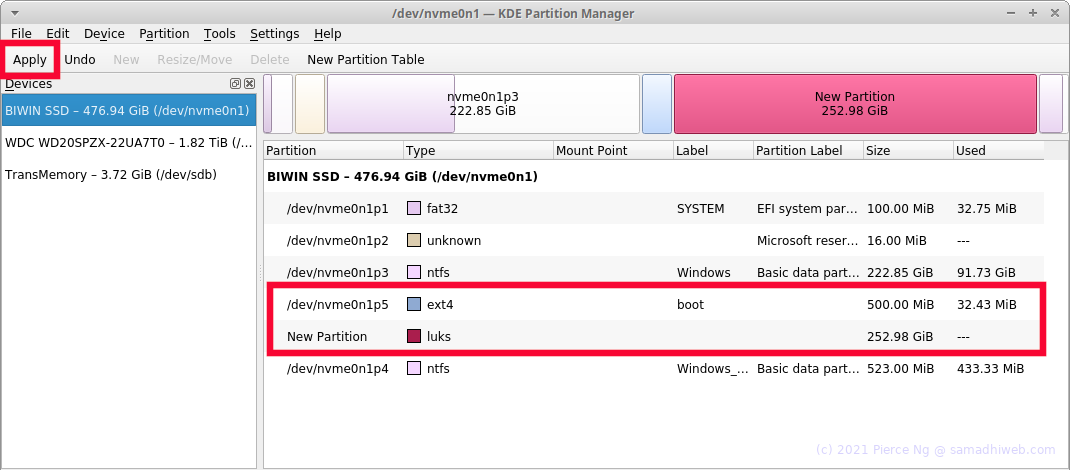Click the luks color icon for New Partition
The image size is (1070, 470).
click(x=414, y=336)
